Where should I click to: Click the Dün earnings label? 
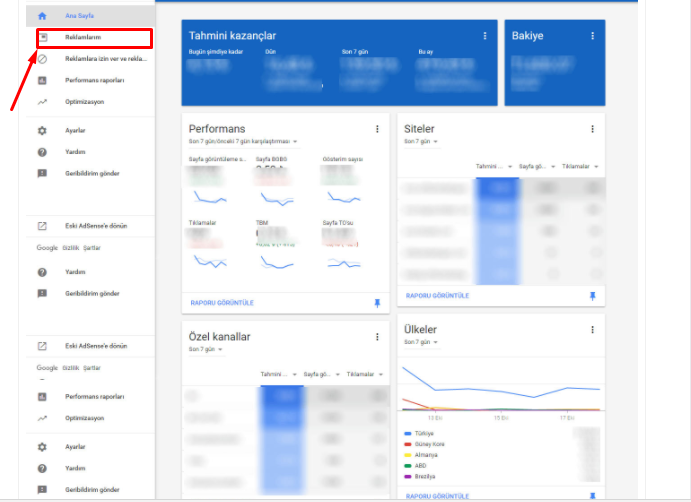[x=271, y=52]
